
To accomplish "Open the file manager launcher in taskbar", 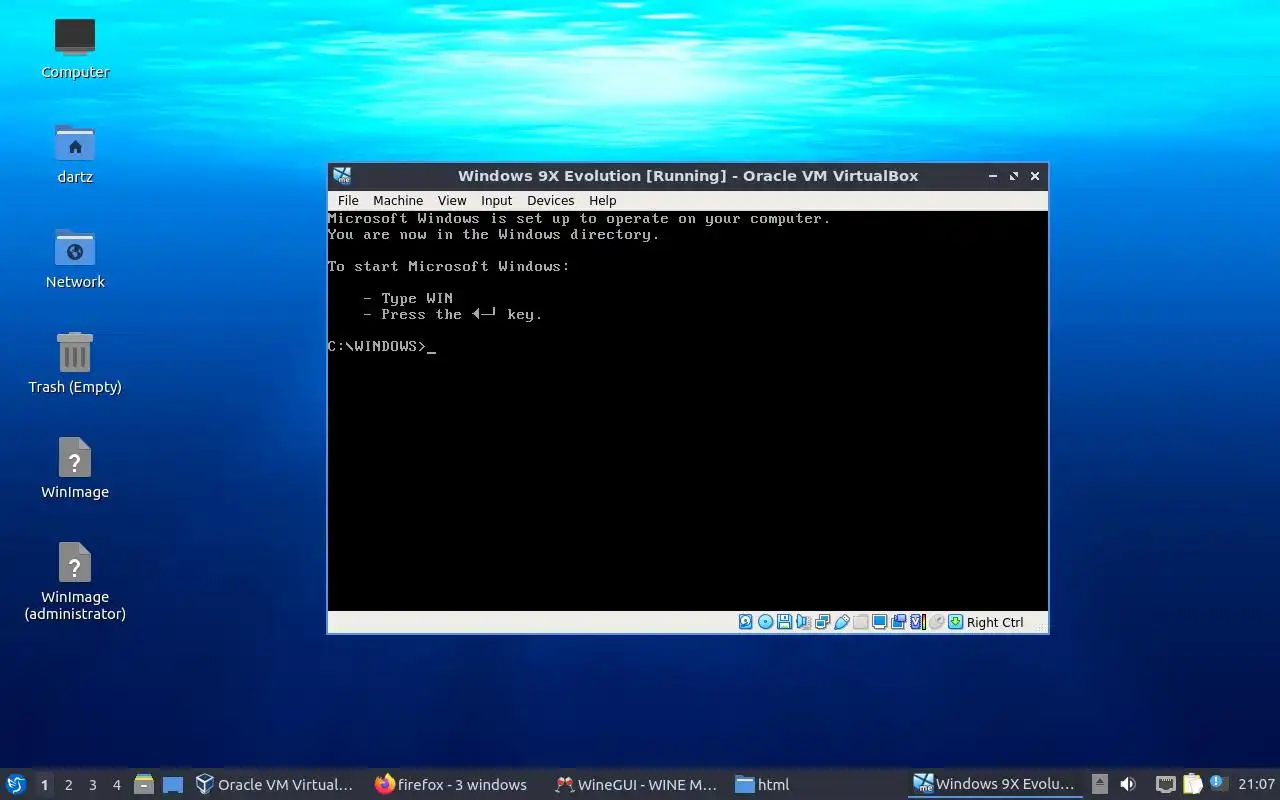I will pos(144,785).
